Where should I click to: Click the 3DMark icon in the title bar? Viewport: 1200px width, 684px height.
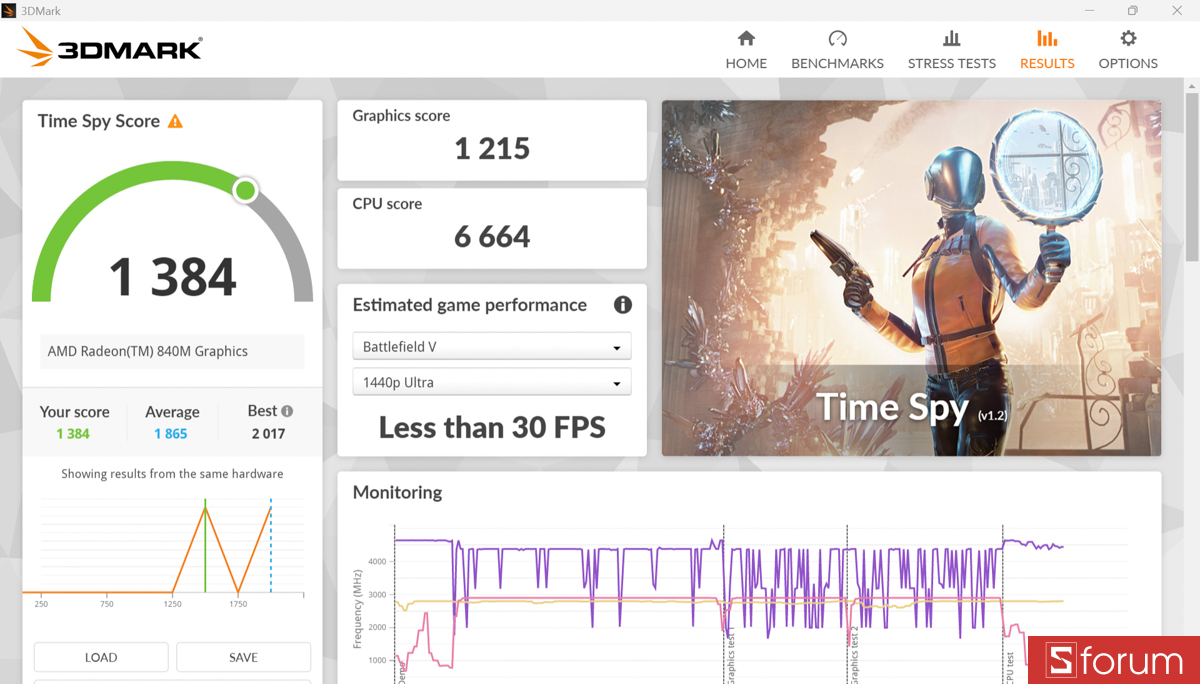[x=10, y=10]
